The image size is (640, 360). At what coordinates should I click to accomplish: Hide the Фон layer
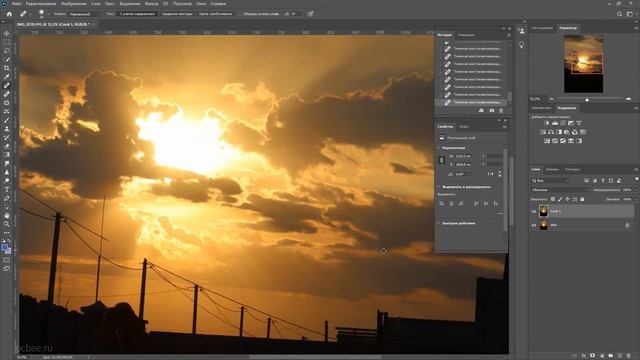[533, 225]
